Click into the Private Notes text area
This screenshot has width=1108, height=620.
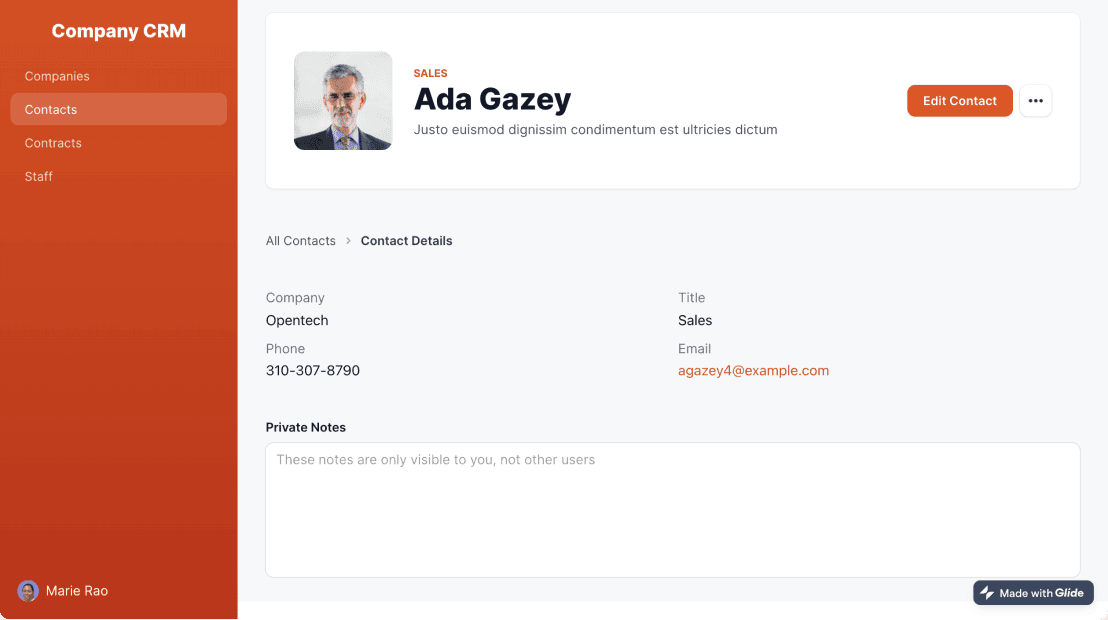(x=672, y=510)
